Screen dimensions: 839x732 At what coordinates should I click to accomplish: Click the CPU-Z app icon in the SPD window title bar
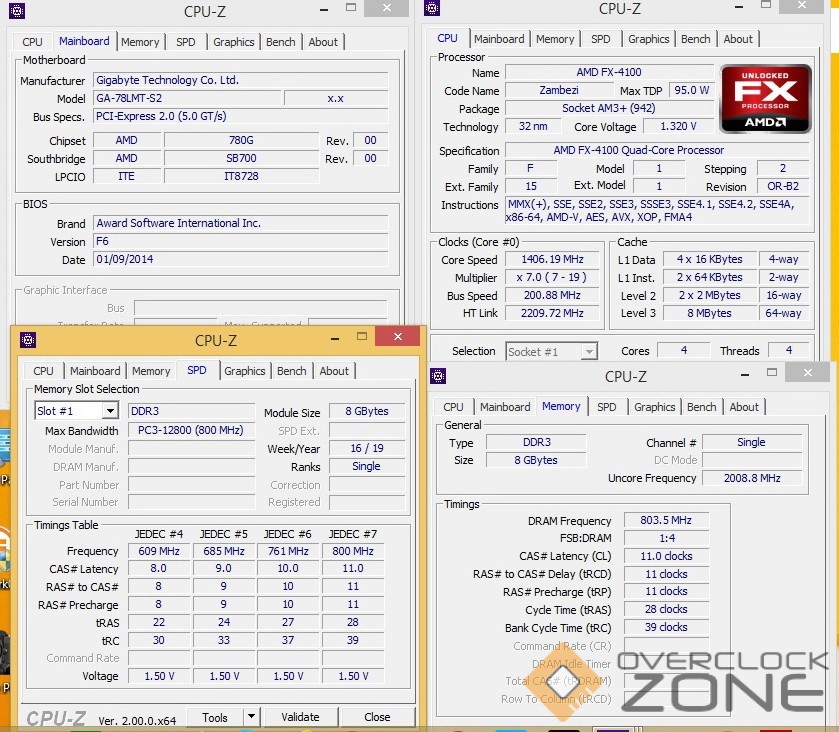tap(28, 340)
